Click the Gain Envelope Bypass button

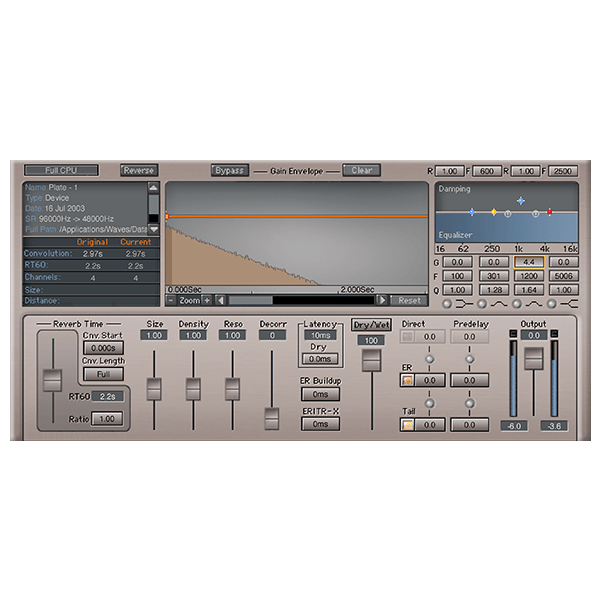coord(230,170)
